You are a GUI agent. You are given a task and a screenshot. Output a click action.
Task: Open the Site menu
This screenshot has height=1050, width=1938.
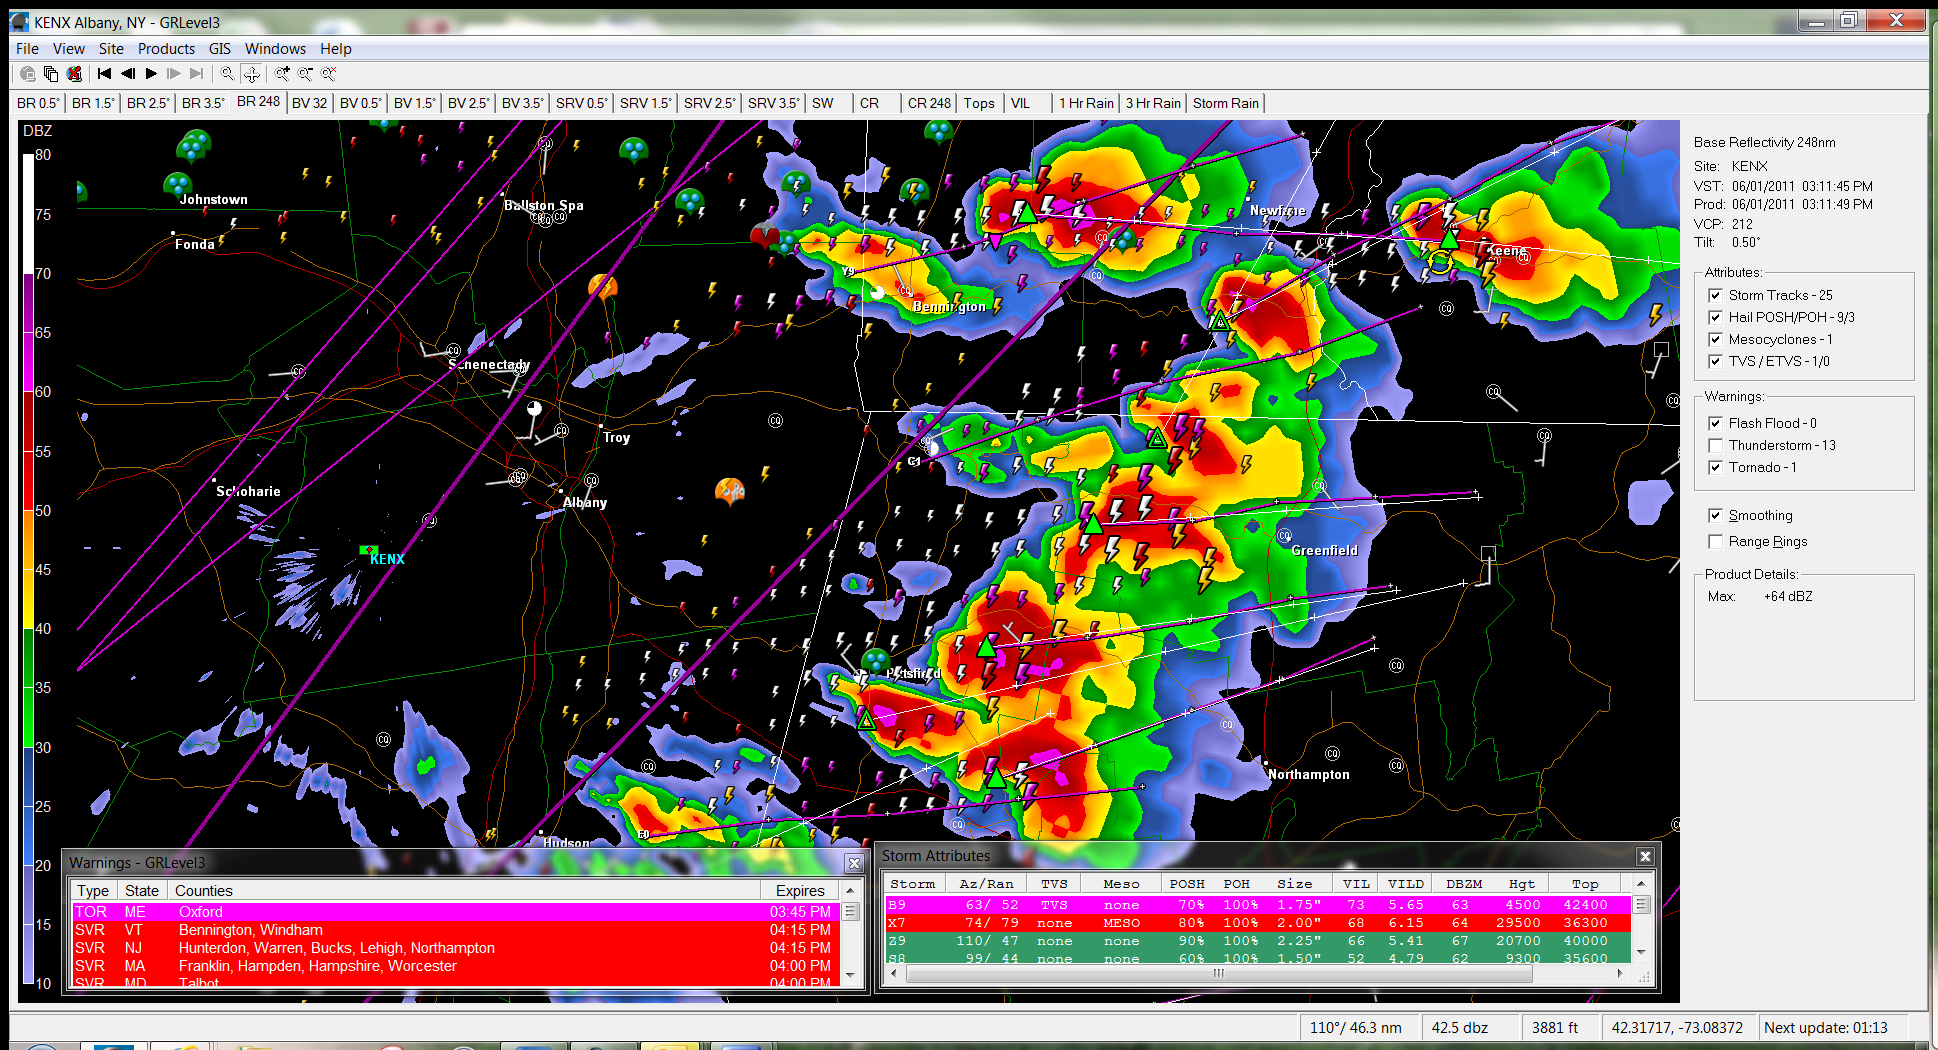pyautogui.click(x=111, y=48)
